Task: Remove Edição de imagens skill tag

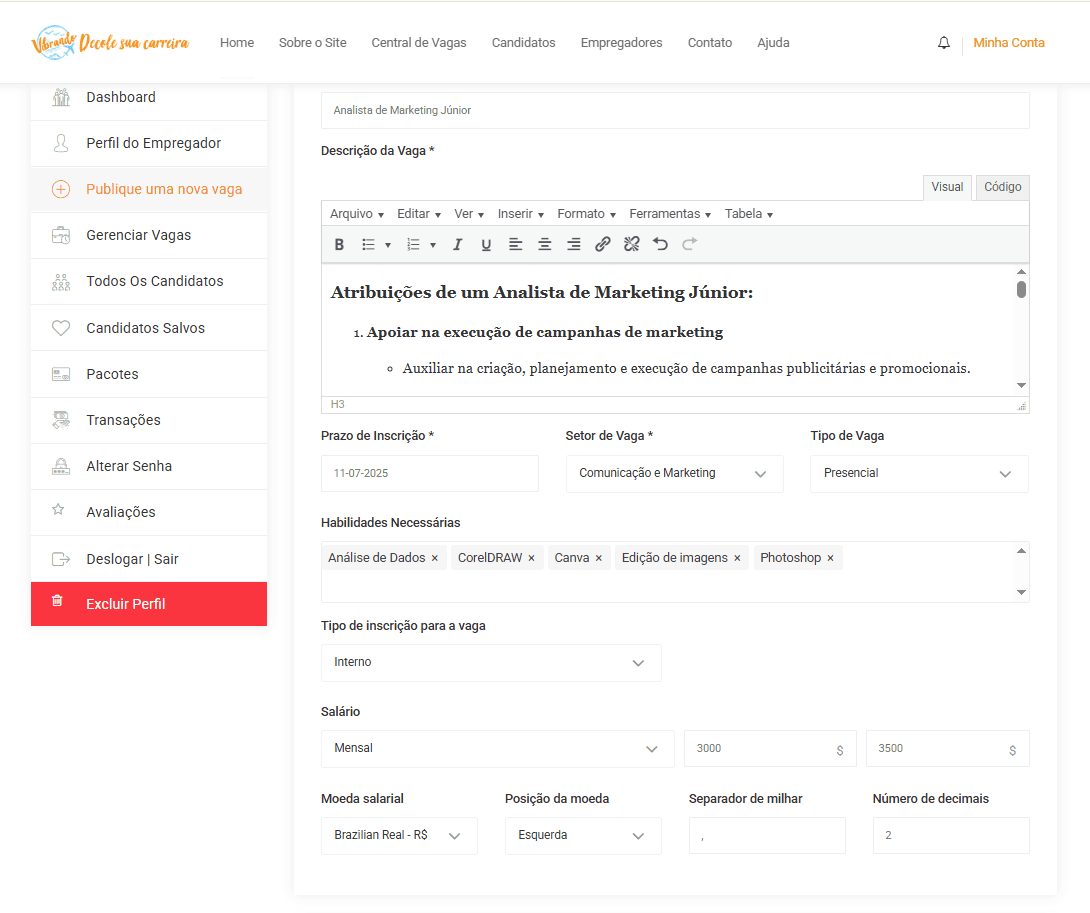Action: click(x=737, y=558)
